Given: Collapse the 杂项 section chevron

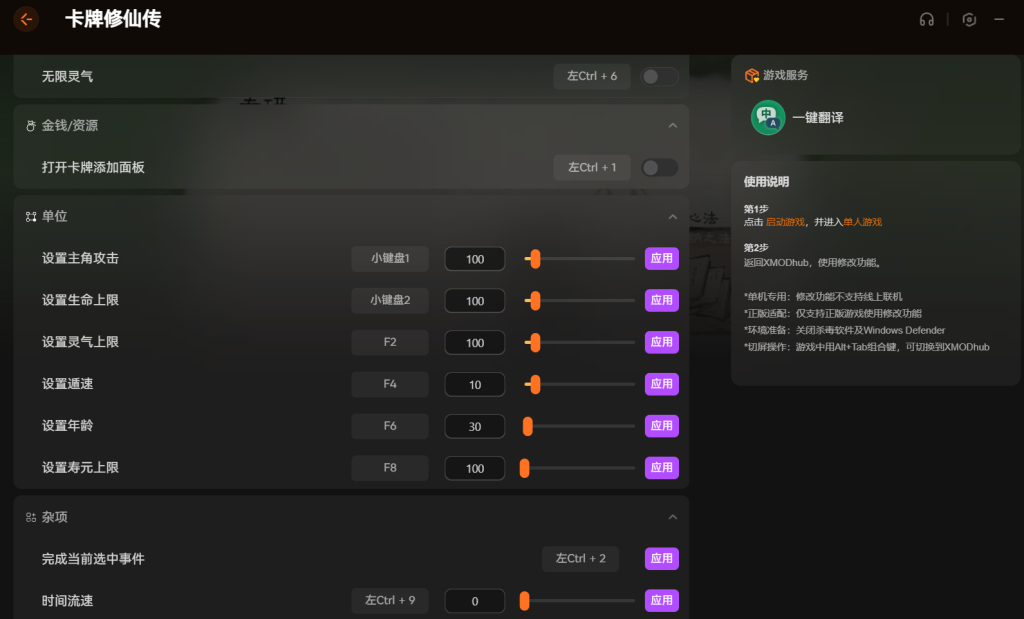Looking at the screenshot, I should 672,517.
